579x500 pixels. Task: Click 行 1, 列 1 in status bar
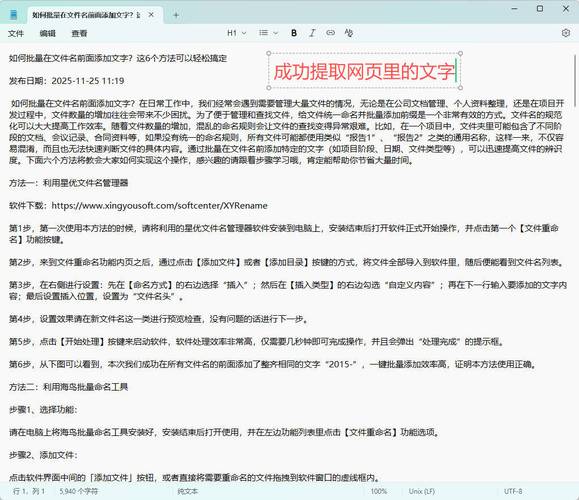click(29, 492)
